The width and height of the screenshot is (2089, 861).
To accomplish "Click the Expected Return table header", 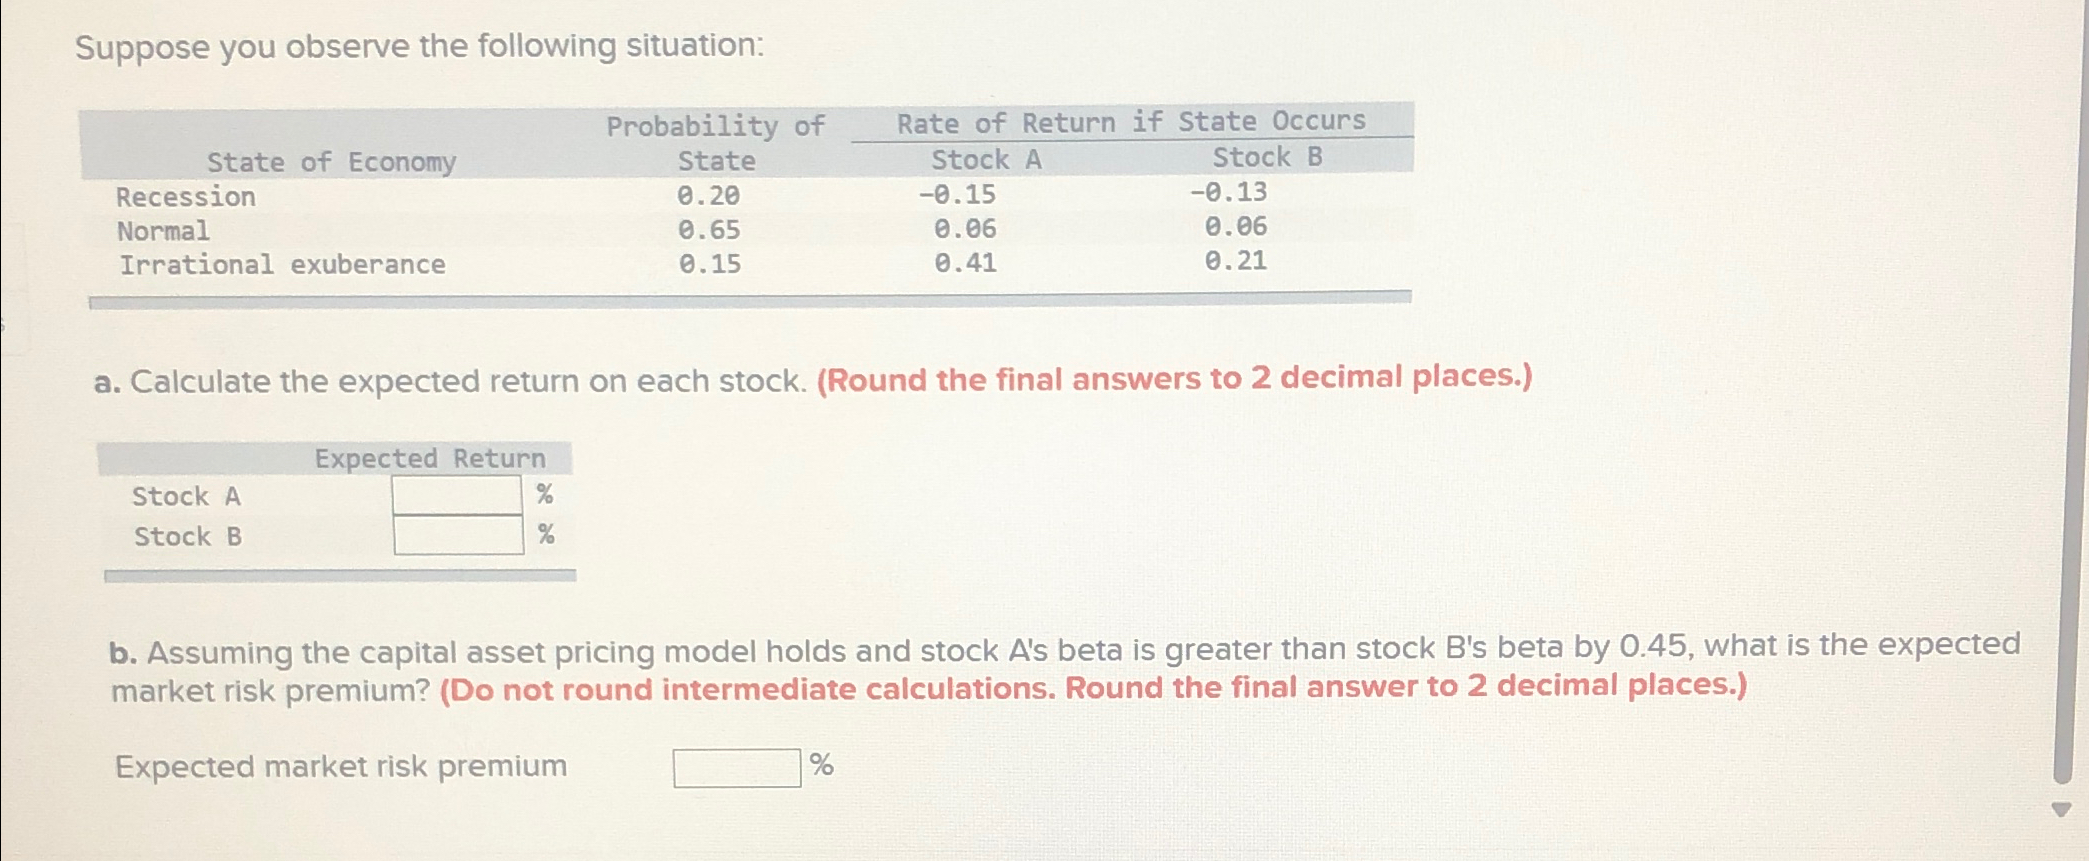I will tap(430, 458).
